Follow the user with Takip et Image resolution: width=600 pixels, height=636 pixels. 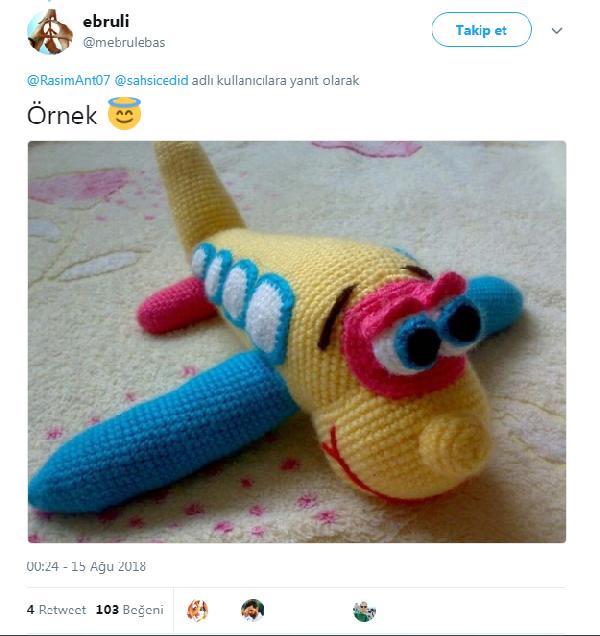[482, 30]
